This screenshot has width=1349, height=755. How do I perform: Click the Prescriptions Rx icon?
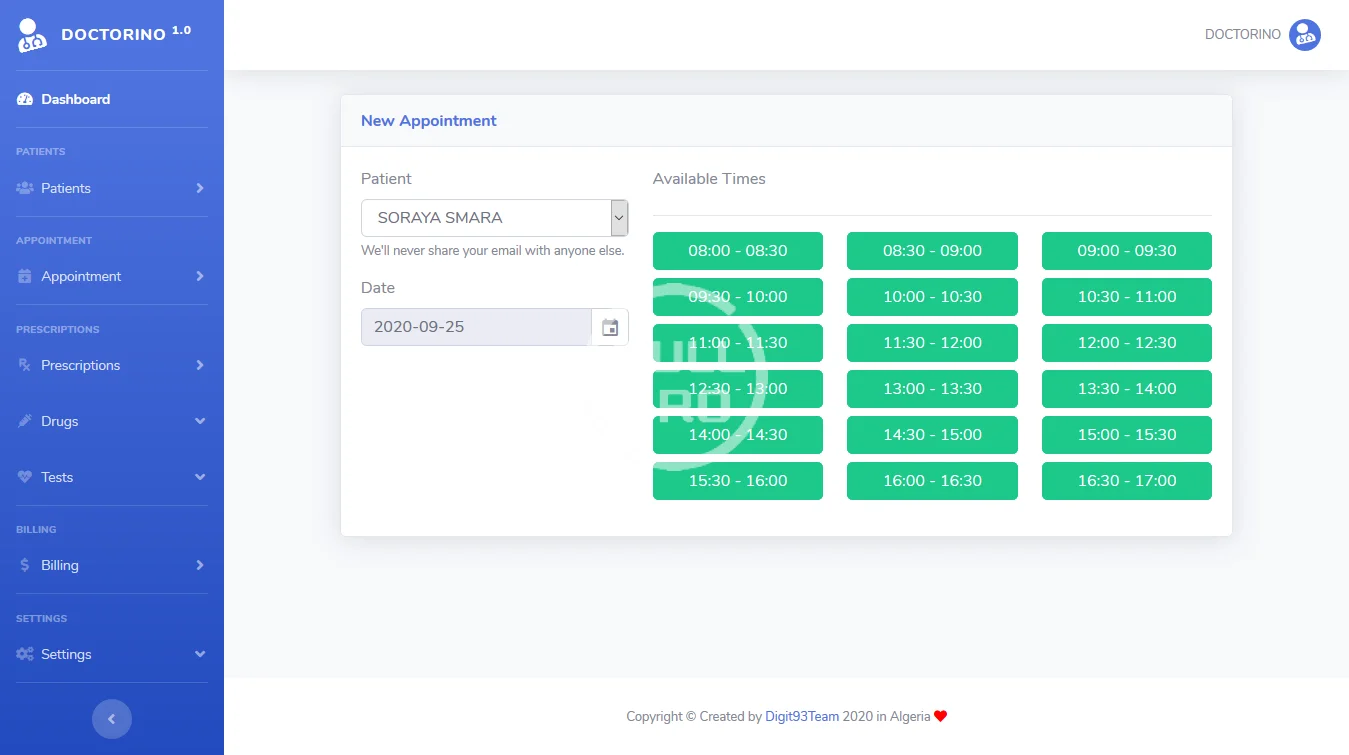[x=25, y=365]
